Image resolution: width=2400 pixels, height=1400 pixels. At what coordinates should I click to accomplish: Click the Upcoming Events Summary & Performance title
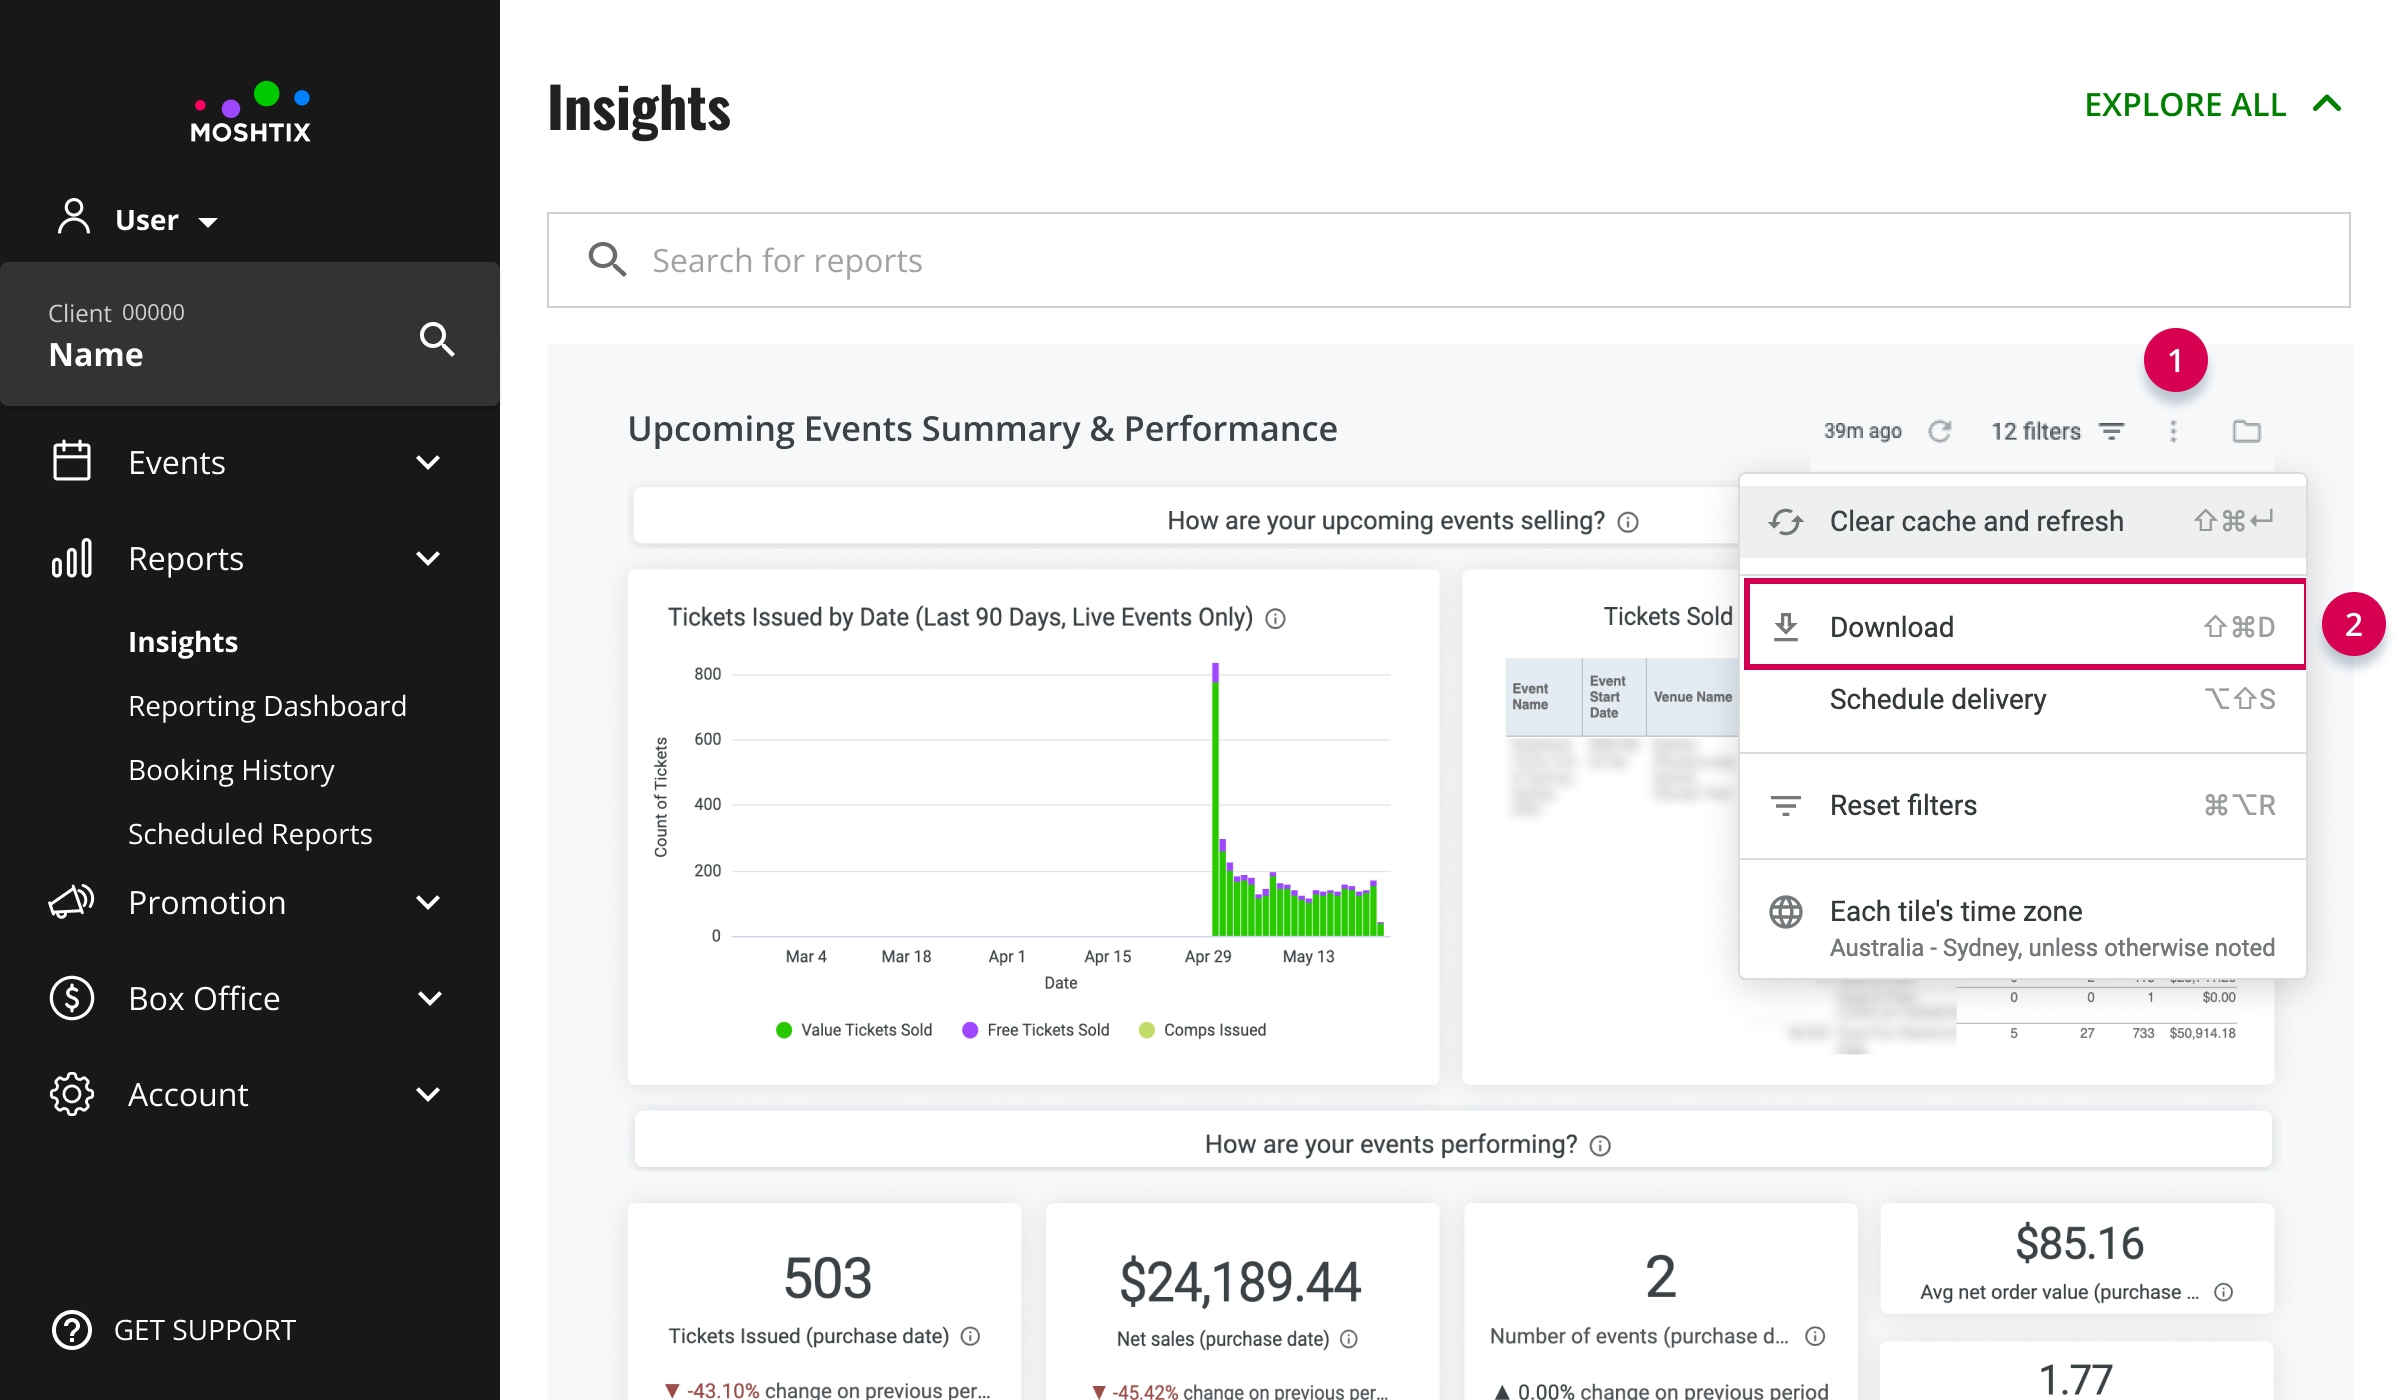pos(982,429)
